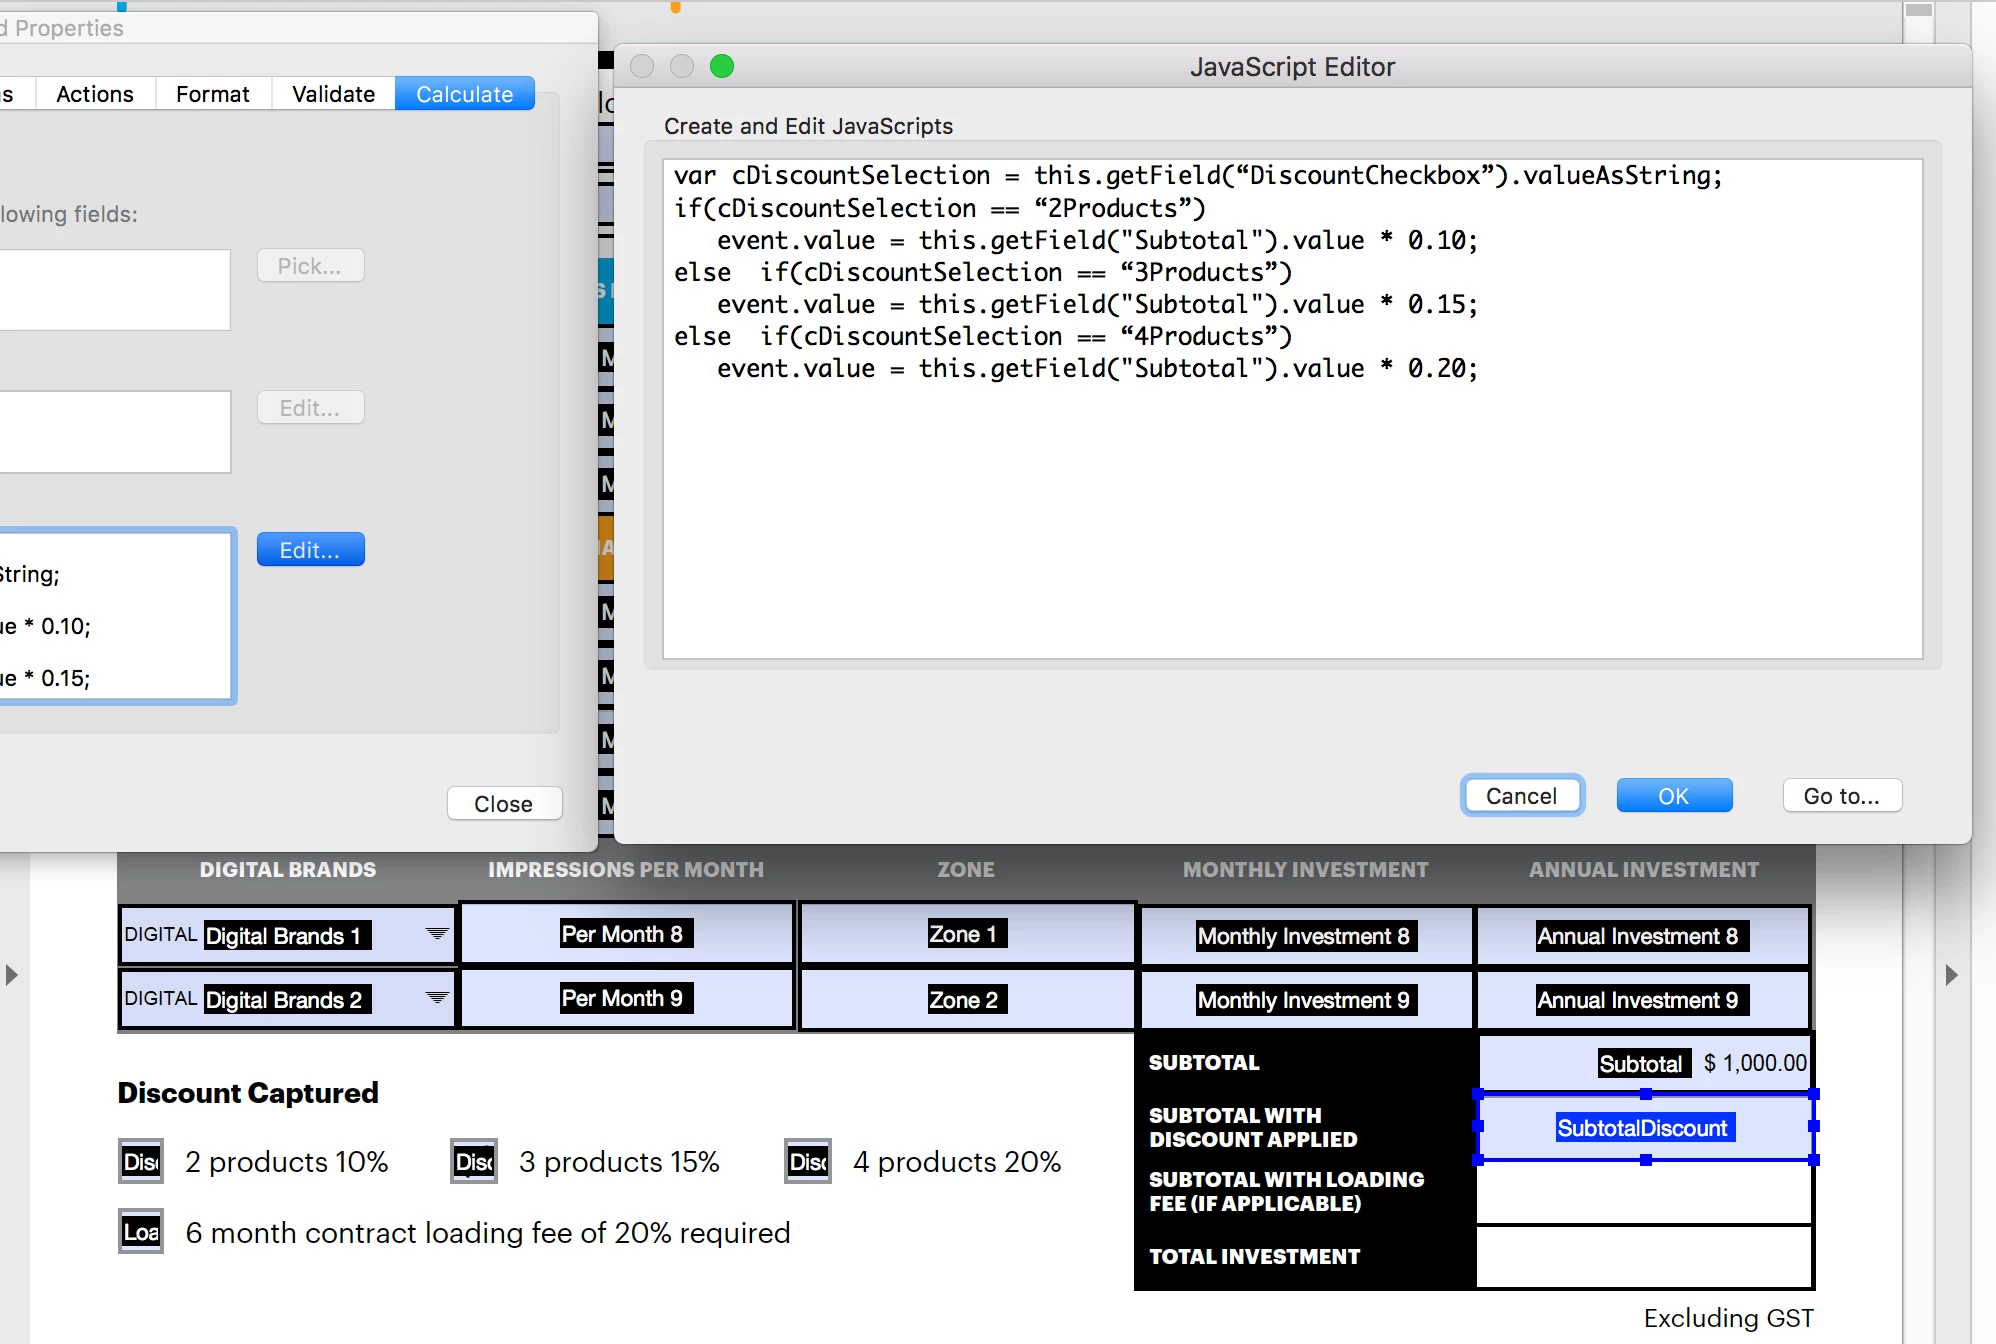The image size is (1996, 1344).
Task: Cancel the JavaScript Editor dialog
Action: [1521, 796]
